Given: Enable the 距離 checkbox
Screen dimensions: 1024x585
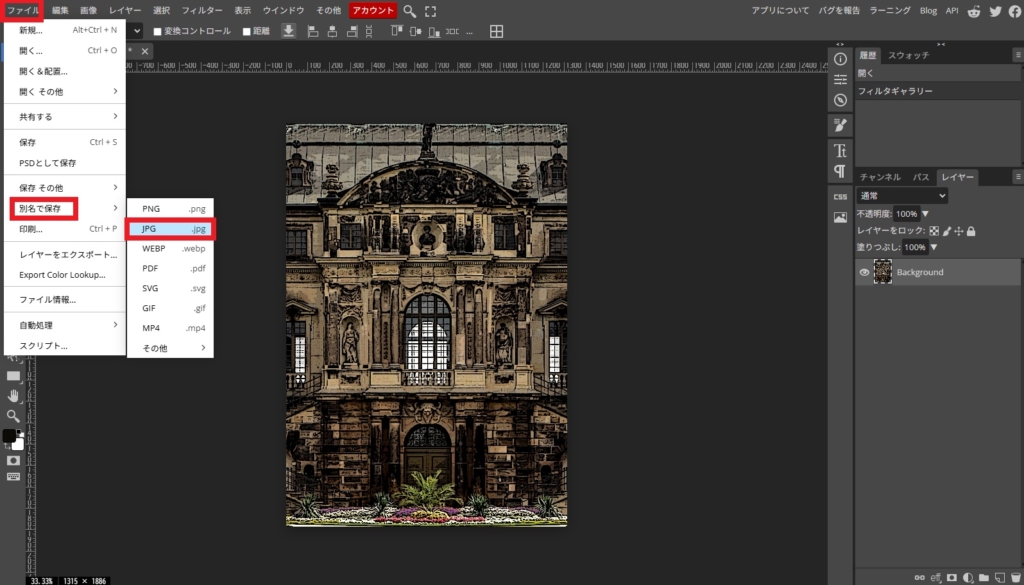Looking at the screenshot, I should 247,31.
